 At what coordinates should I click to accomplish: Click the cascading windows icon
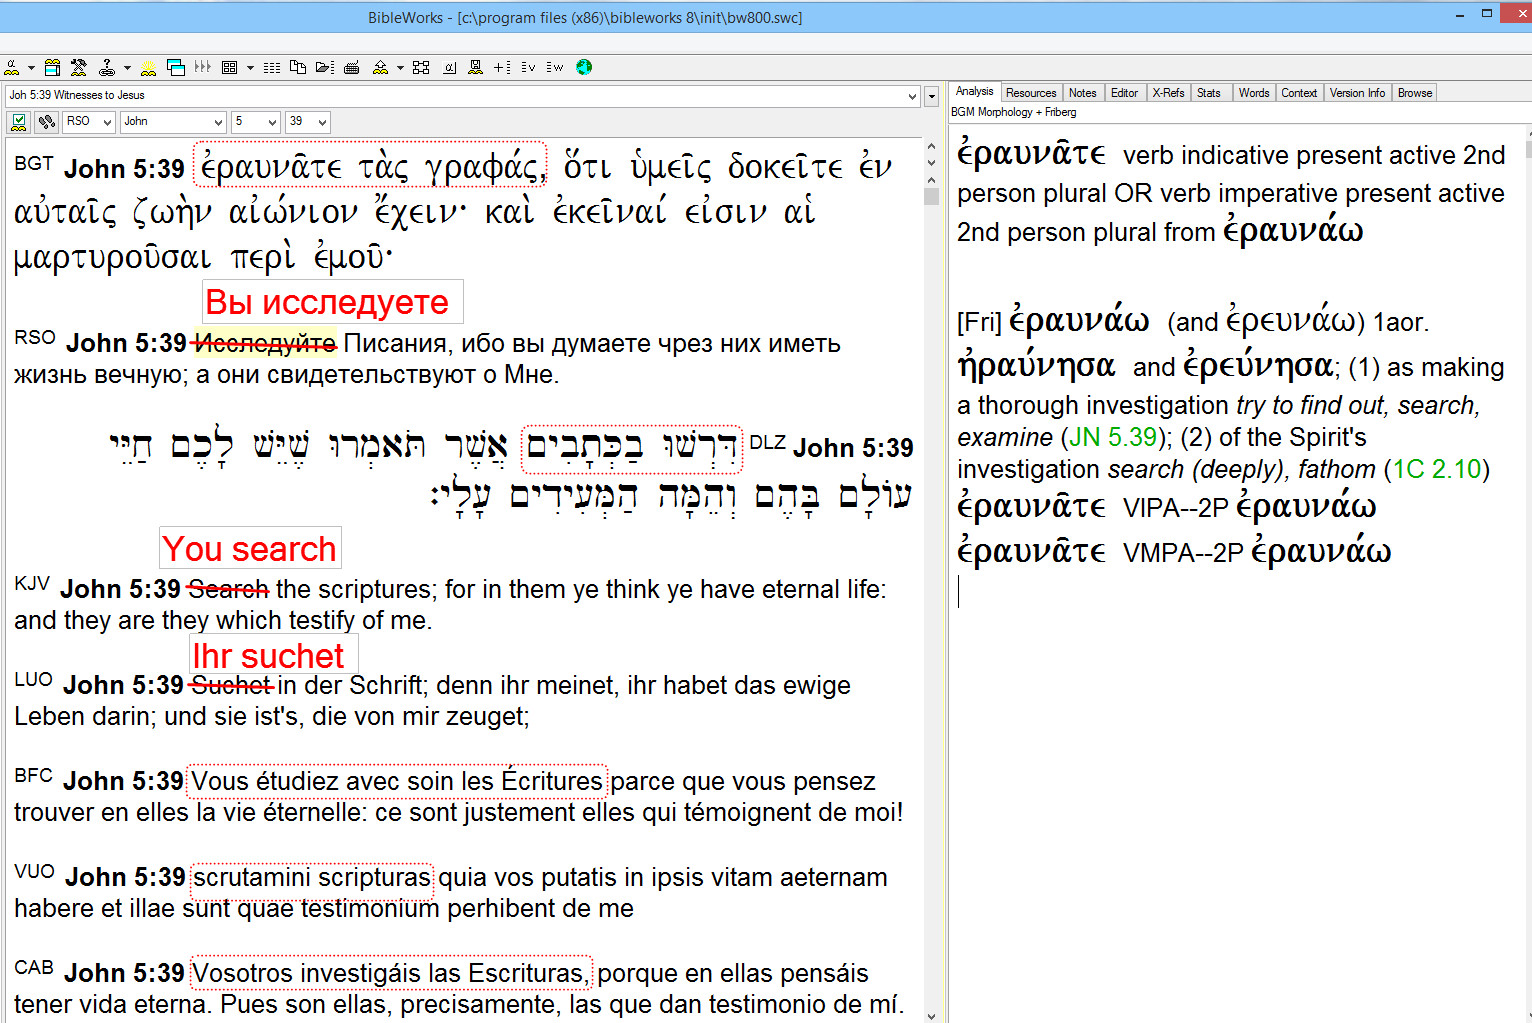click(x=176, y=67)
